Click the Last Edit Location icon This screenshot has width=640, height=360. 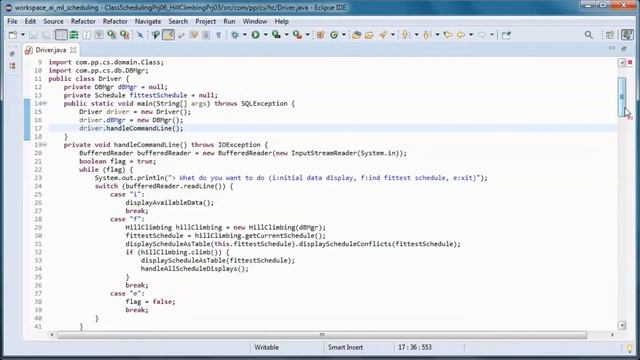[x=448, y=35]
